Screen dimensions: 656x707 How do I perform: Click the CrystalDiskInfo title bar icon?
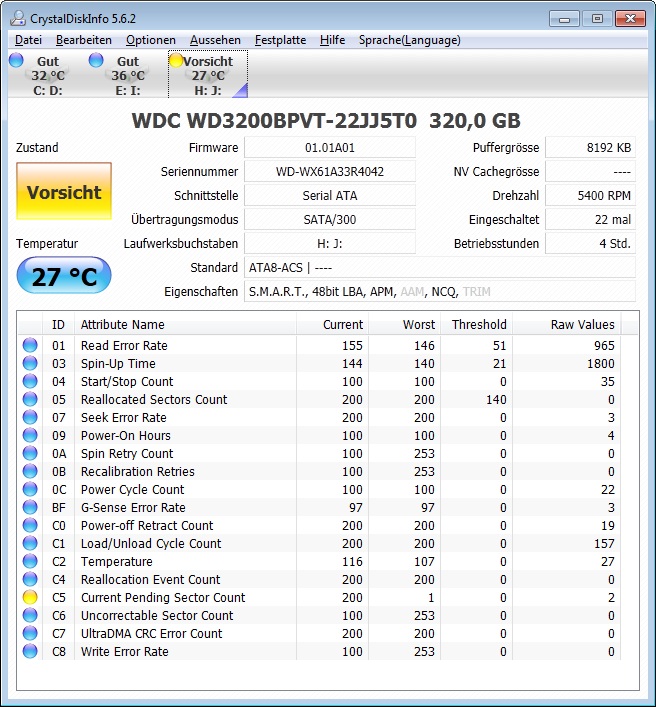(x=18, y=18)
